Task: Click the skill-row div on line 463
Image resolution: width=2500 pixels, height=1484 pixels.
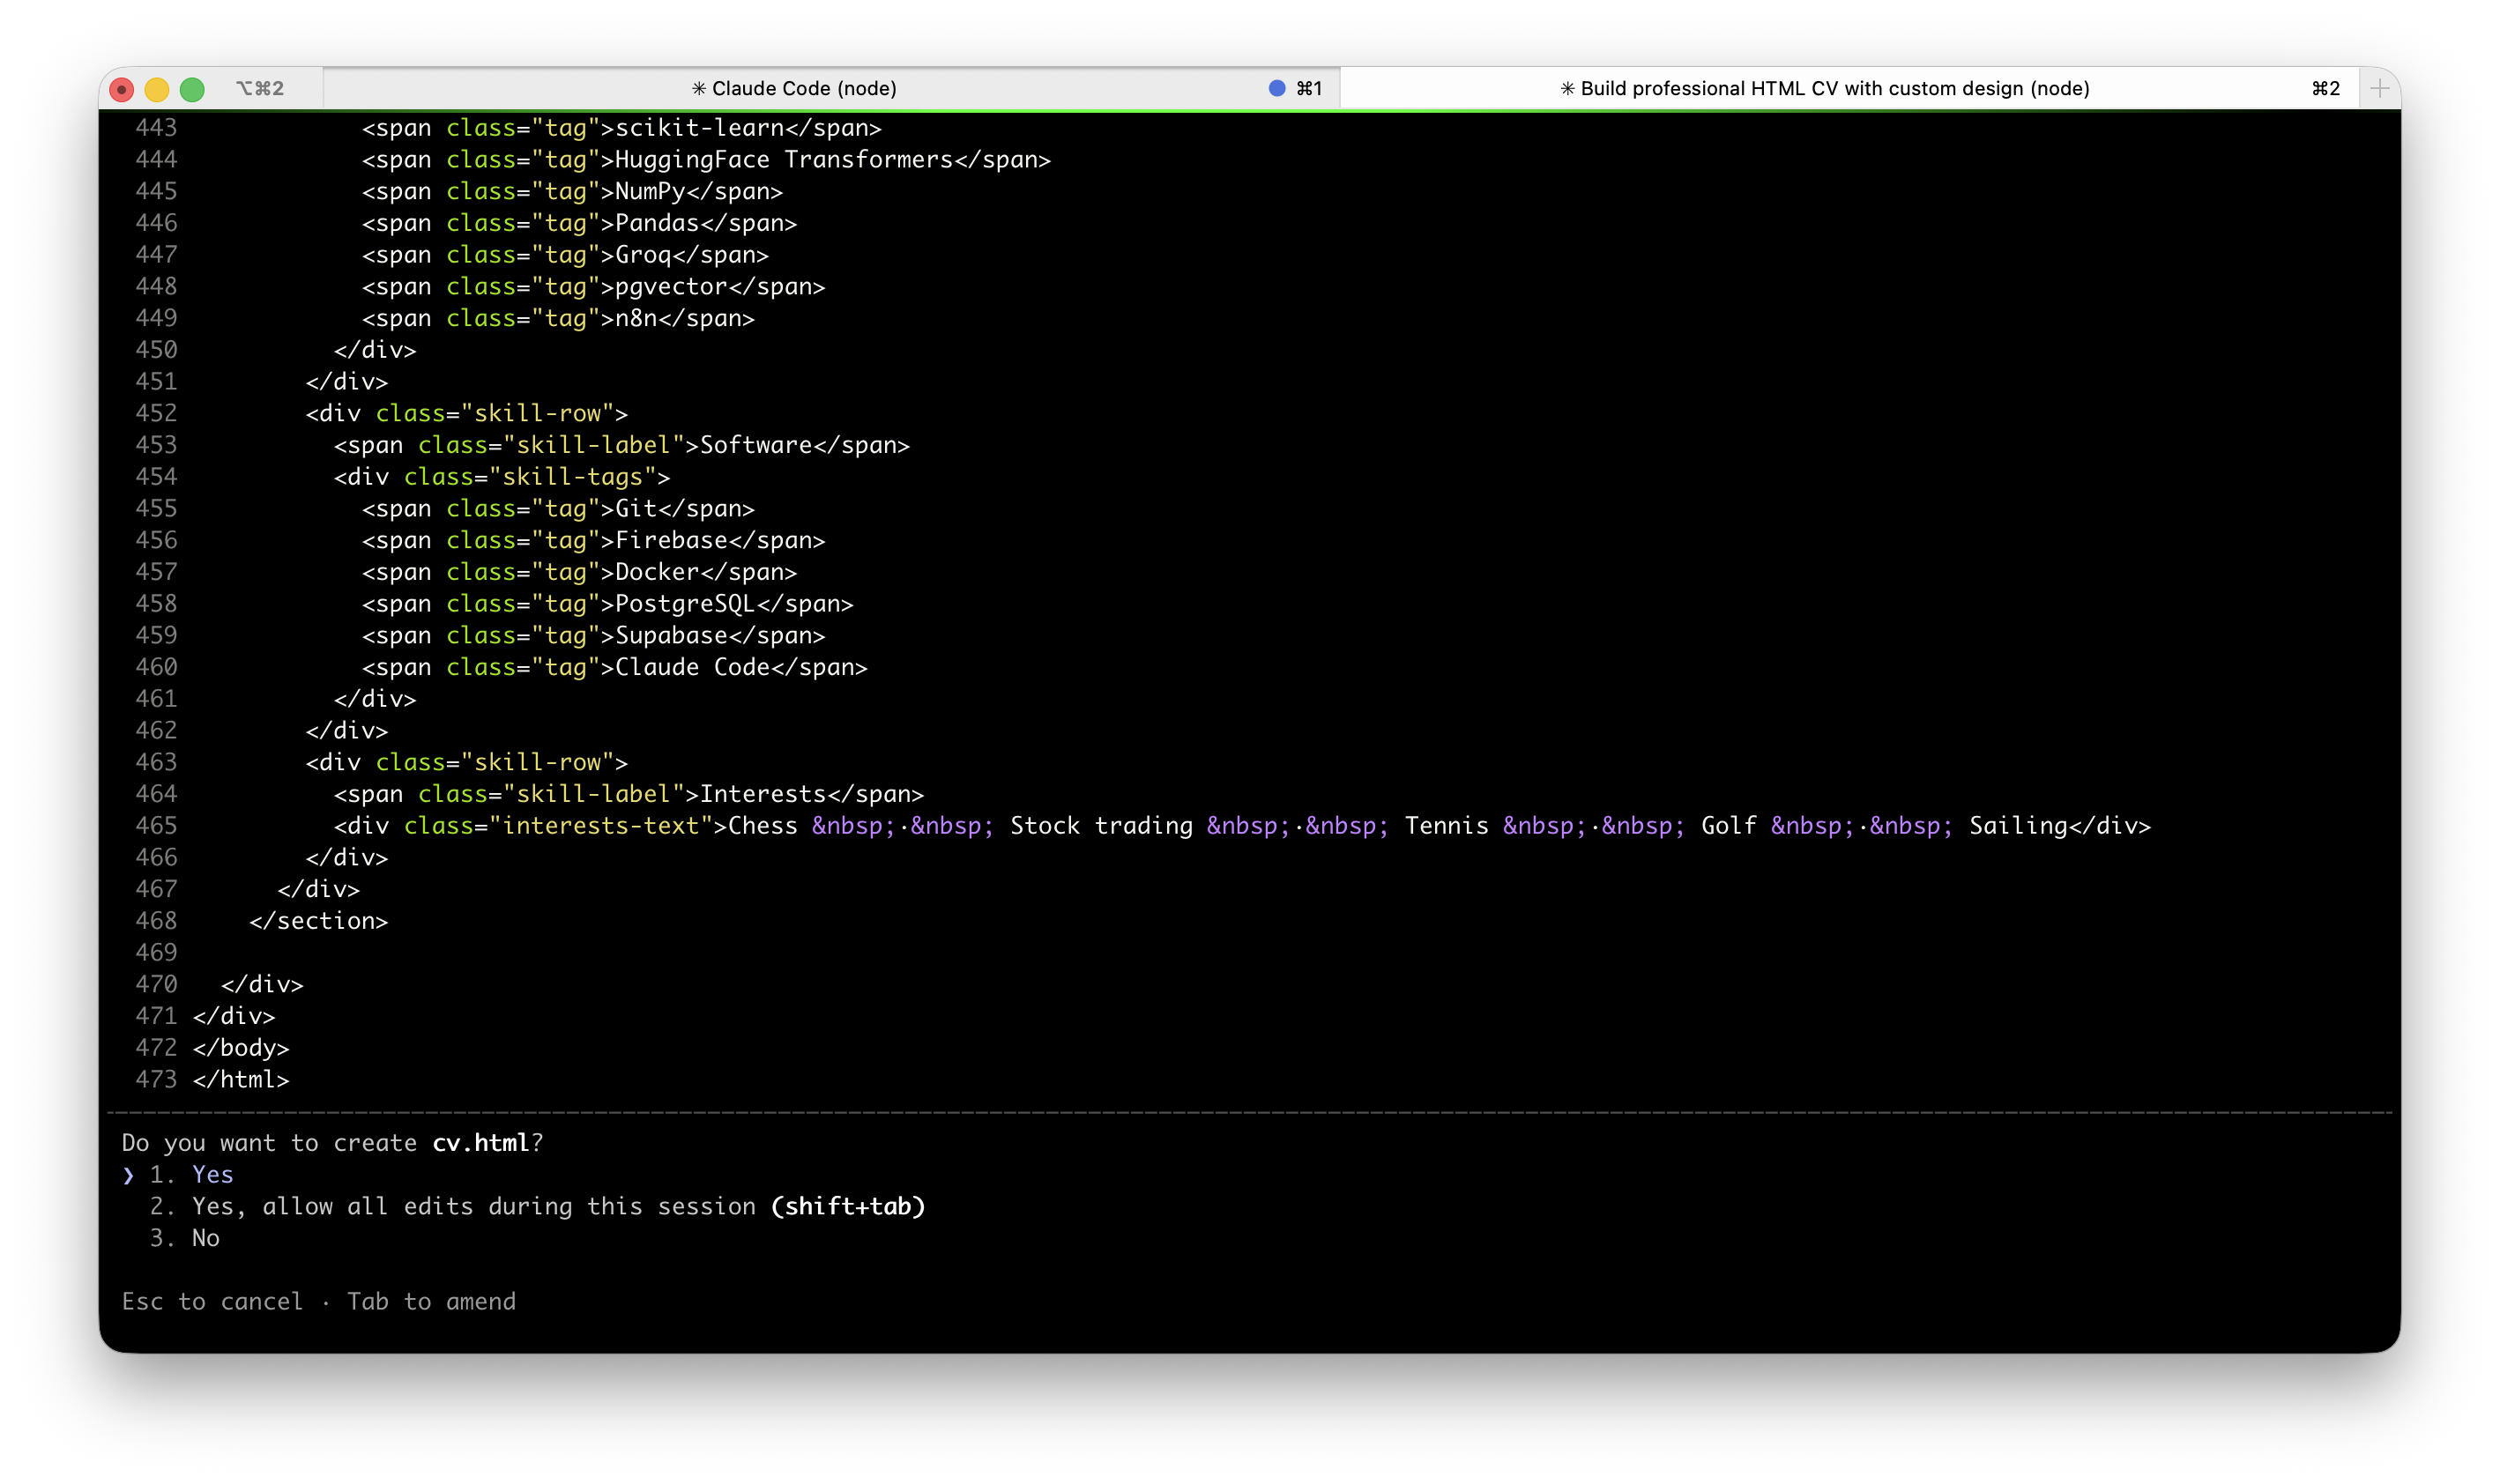Action: [467, 762]
